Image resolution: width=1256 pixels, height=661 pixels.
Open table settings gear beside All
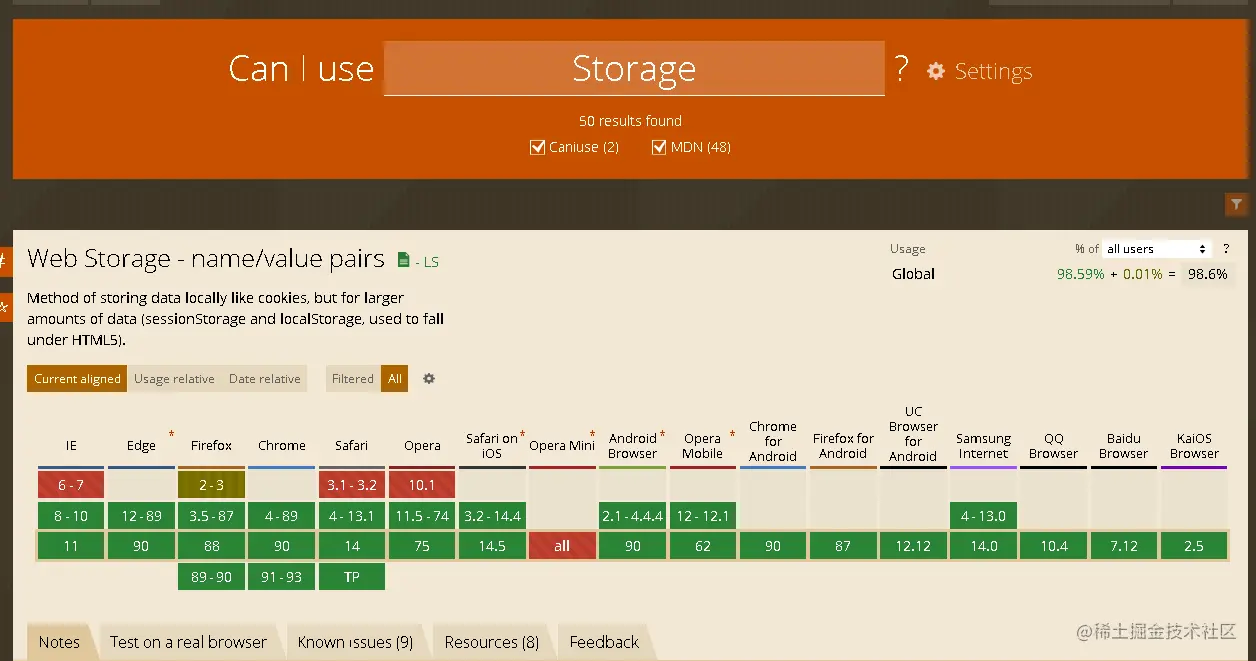(429, 379)
